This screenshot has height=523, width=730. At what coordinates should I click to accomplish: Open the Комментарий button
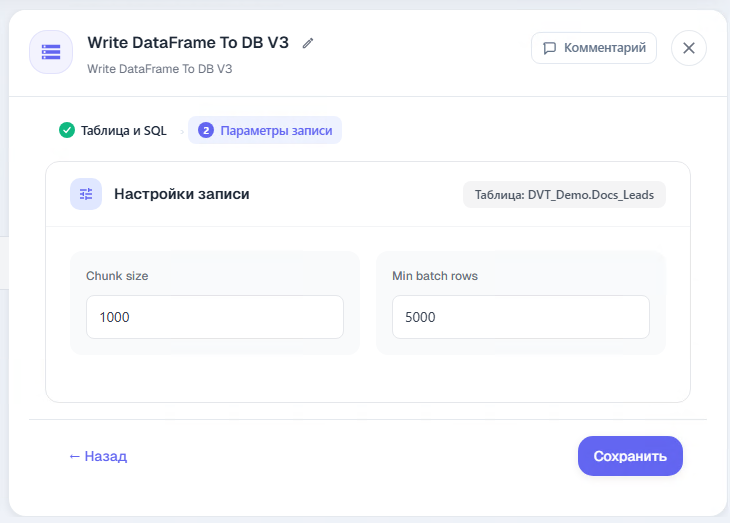pyautogui.click(x=594, y=48)
